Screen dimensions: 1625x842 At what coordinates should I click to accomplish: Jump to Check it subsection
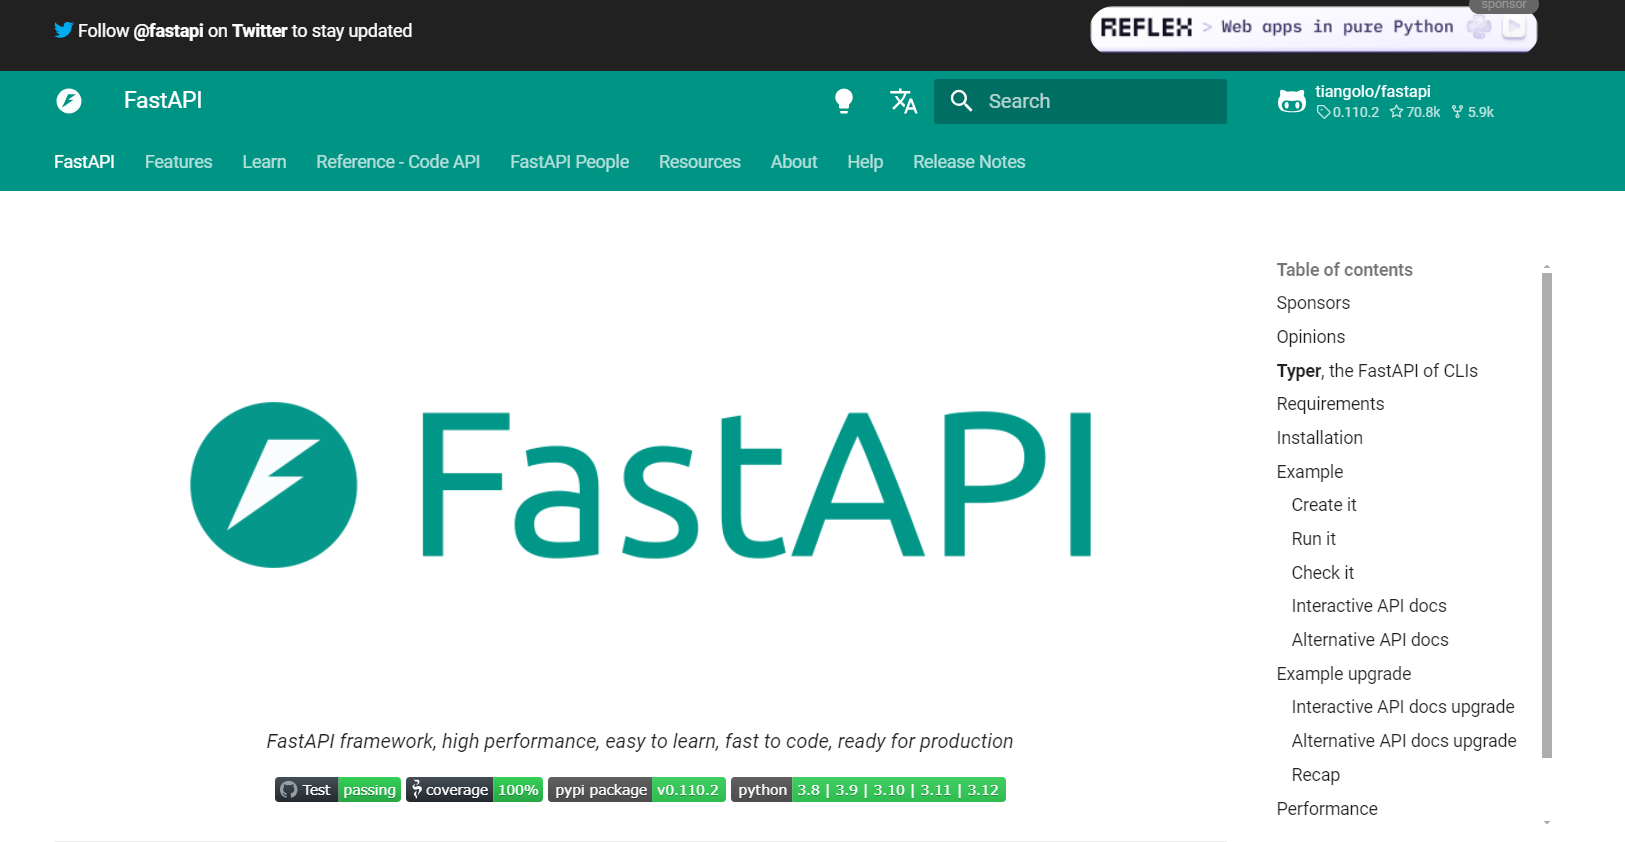tap(1322, 573)
